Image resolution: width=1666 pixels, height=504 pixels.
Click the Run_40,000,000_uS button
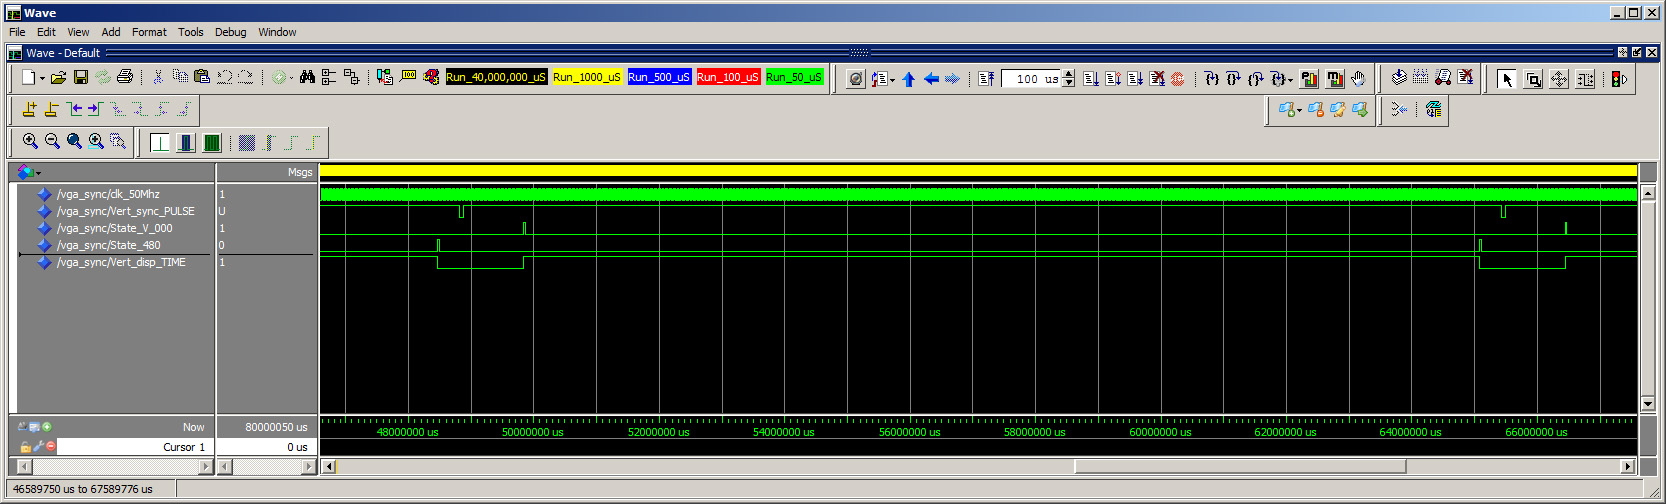496,77
